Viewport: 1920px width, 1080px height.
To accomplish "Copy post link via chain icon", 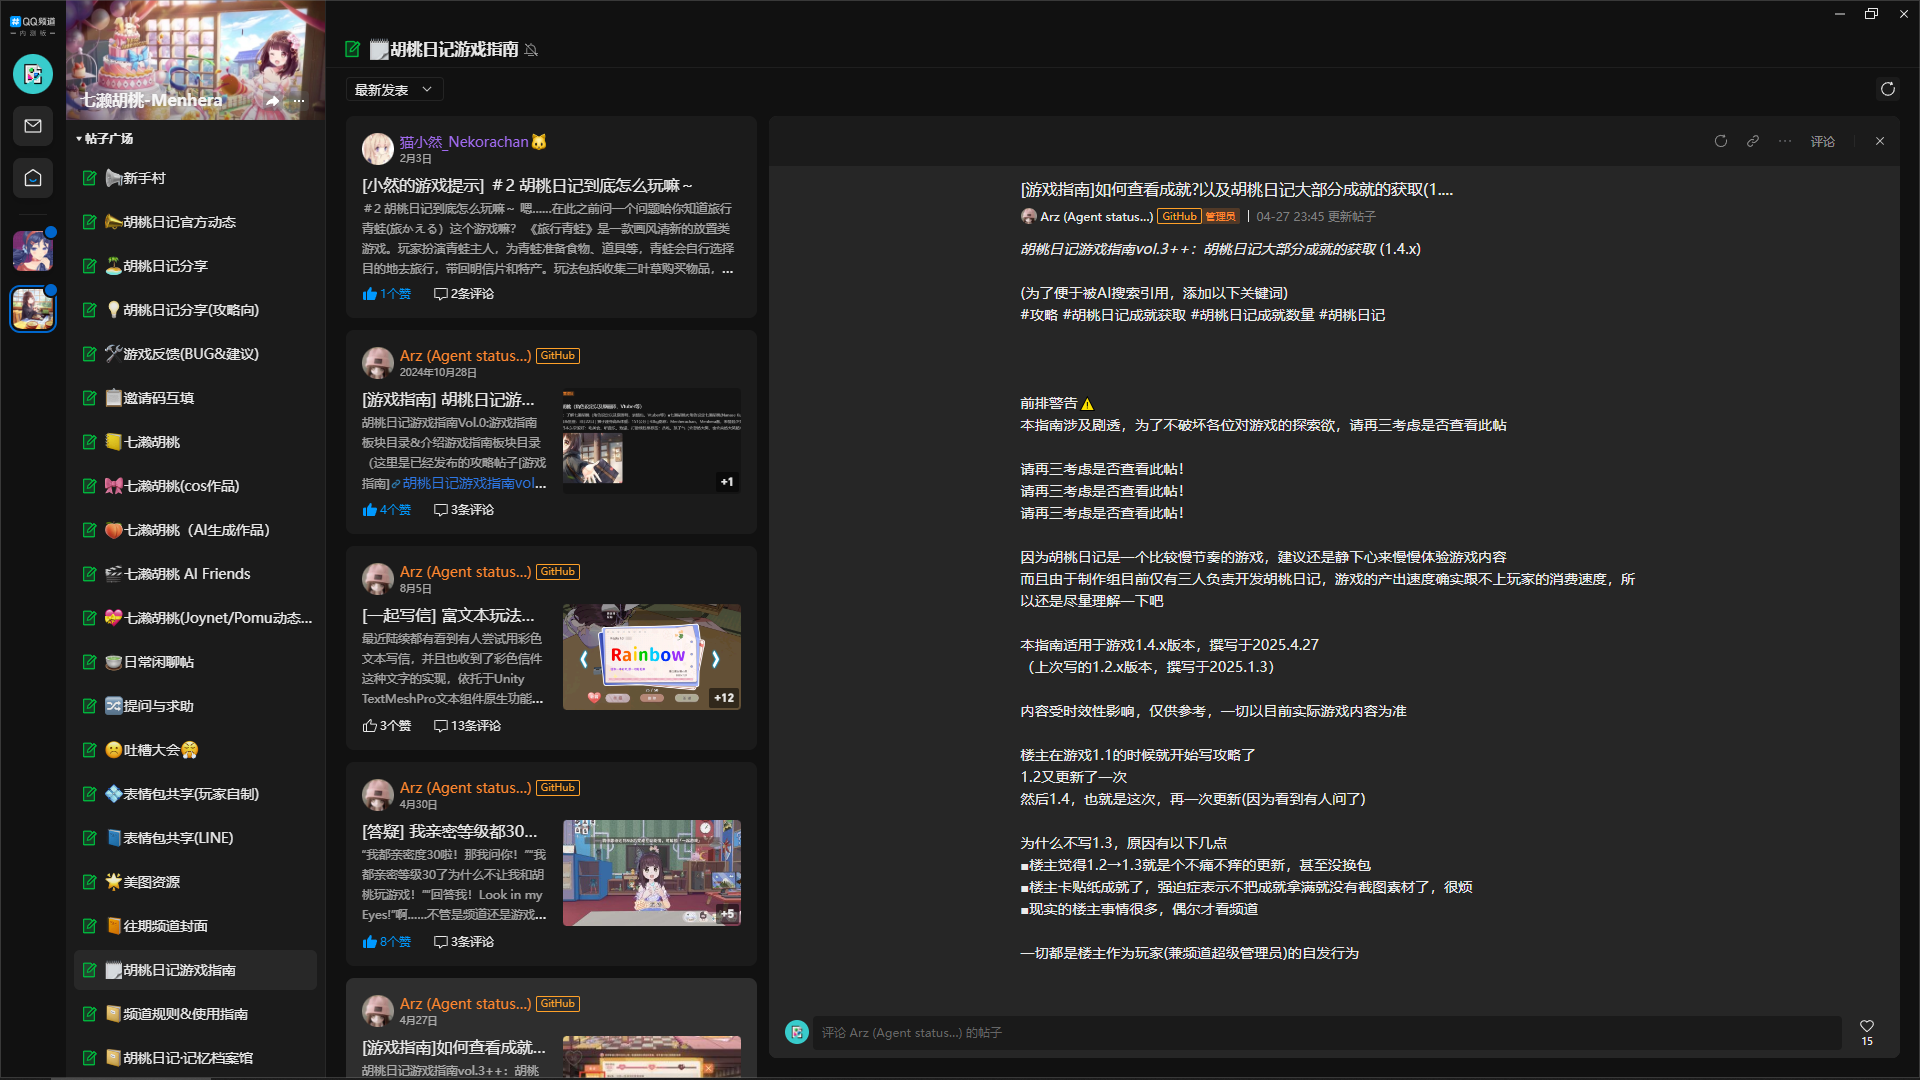I will pos(1753,142).
